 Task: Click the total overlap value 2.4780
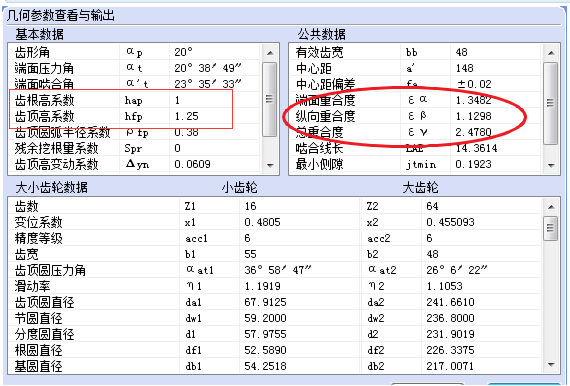tap(473, 132)
